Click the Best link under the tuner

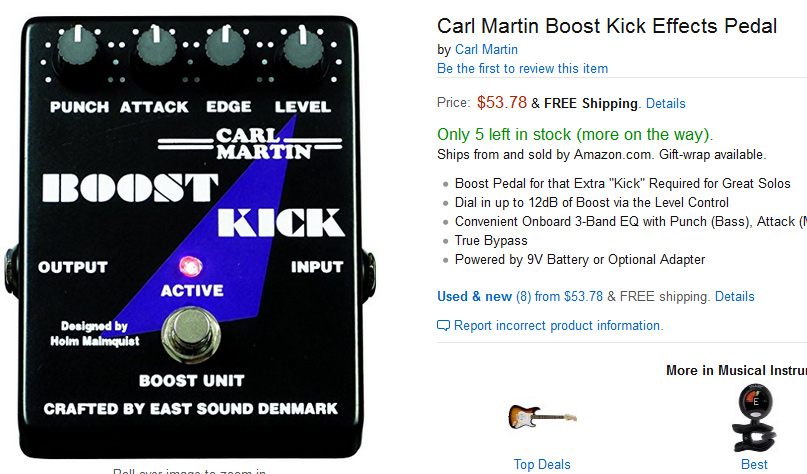point(755,464)
